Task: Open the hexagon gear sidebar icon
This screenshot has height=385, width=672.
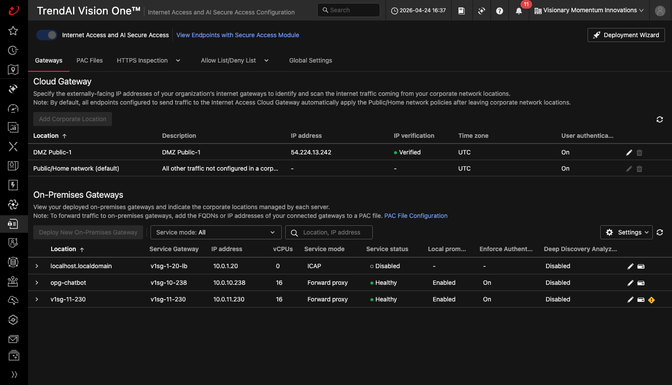Action: tap(13, 320)
